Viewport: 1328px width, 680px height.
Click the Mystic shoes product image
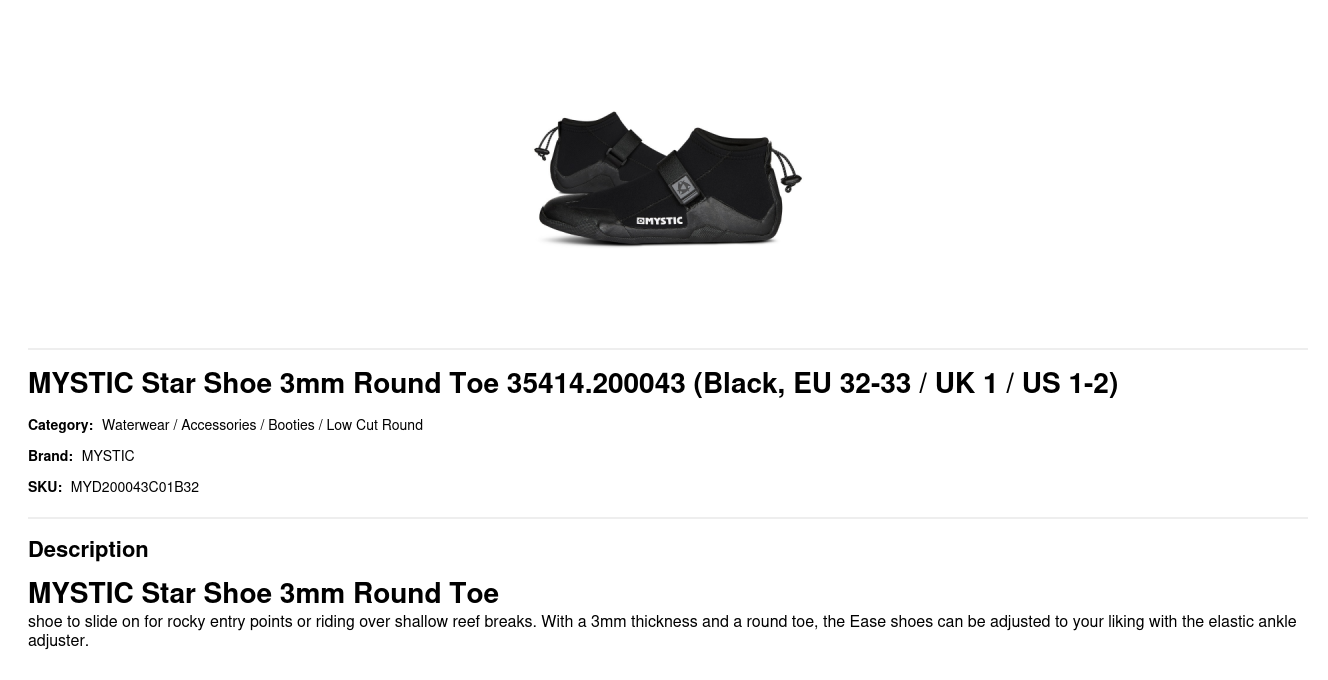[x=667, y=178]
